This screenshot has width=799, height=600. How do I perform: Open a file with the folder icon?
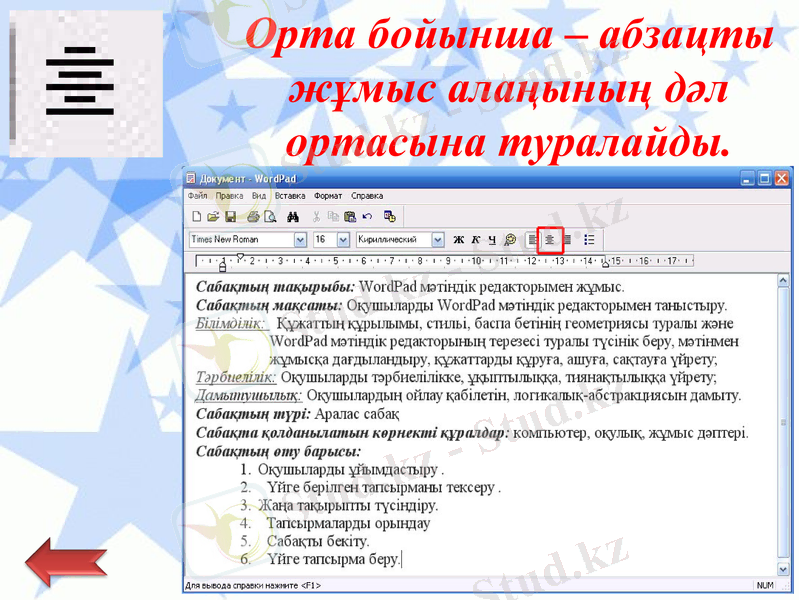213,217
